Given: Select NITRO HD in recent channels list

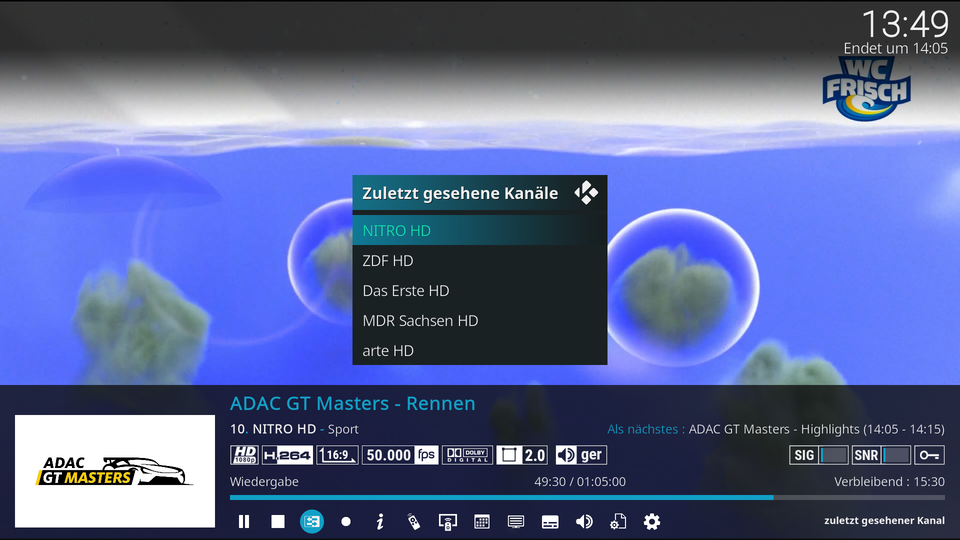Looking at the screenshot, I should click(x=479, y=231).
